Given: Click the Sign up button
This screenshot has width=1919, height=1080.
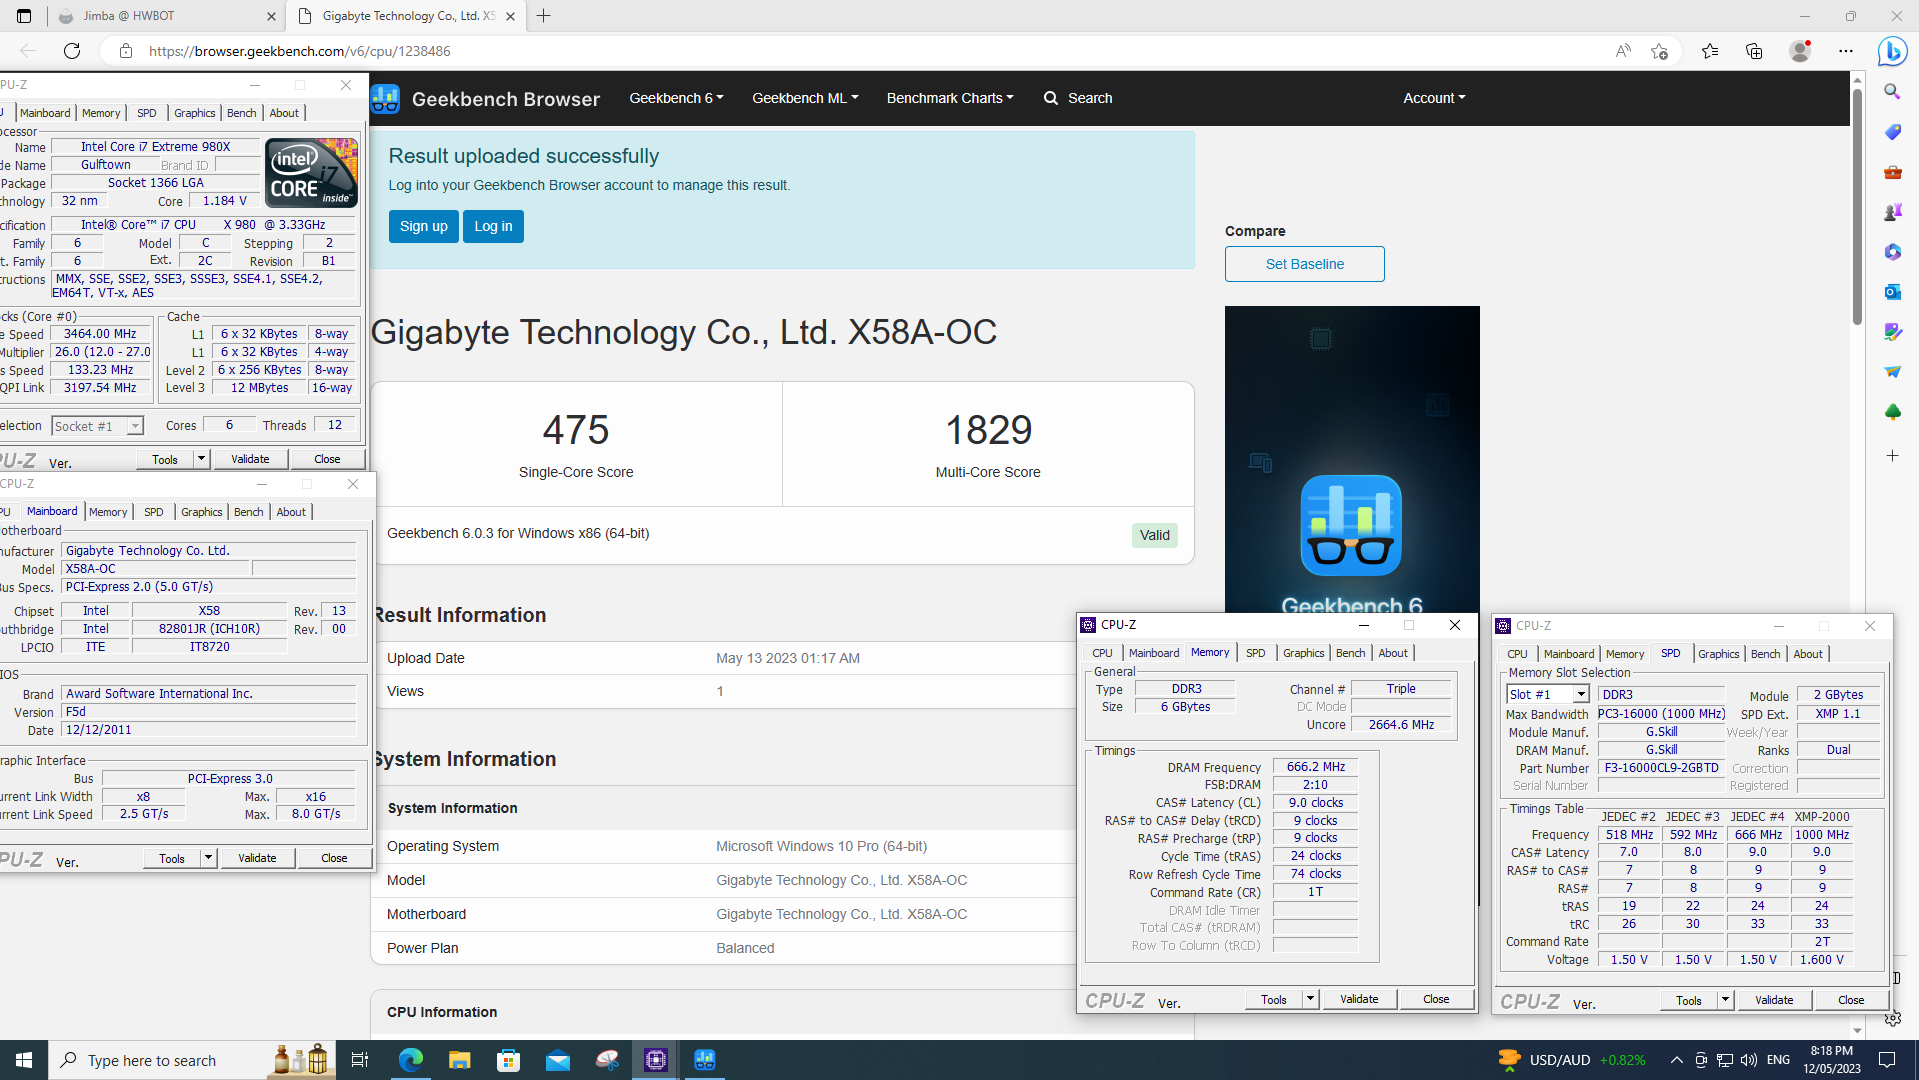Looking at the screenshot, I should 424,226.
